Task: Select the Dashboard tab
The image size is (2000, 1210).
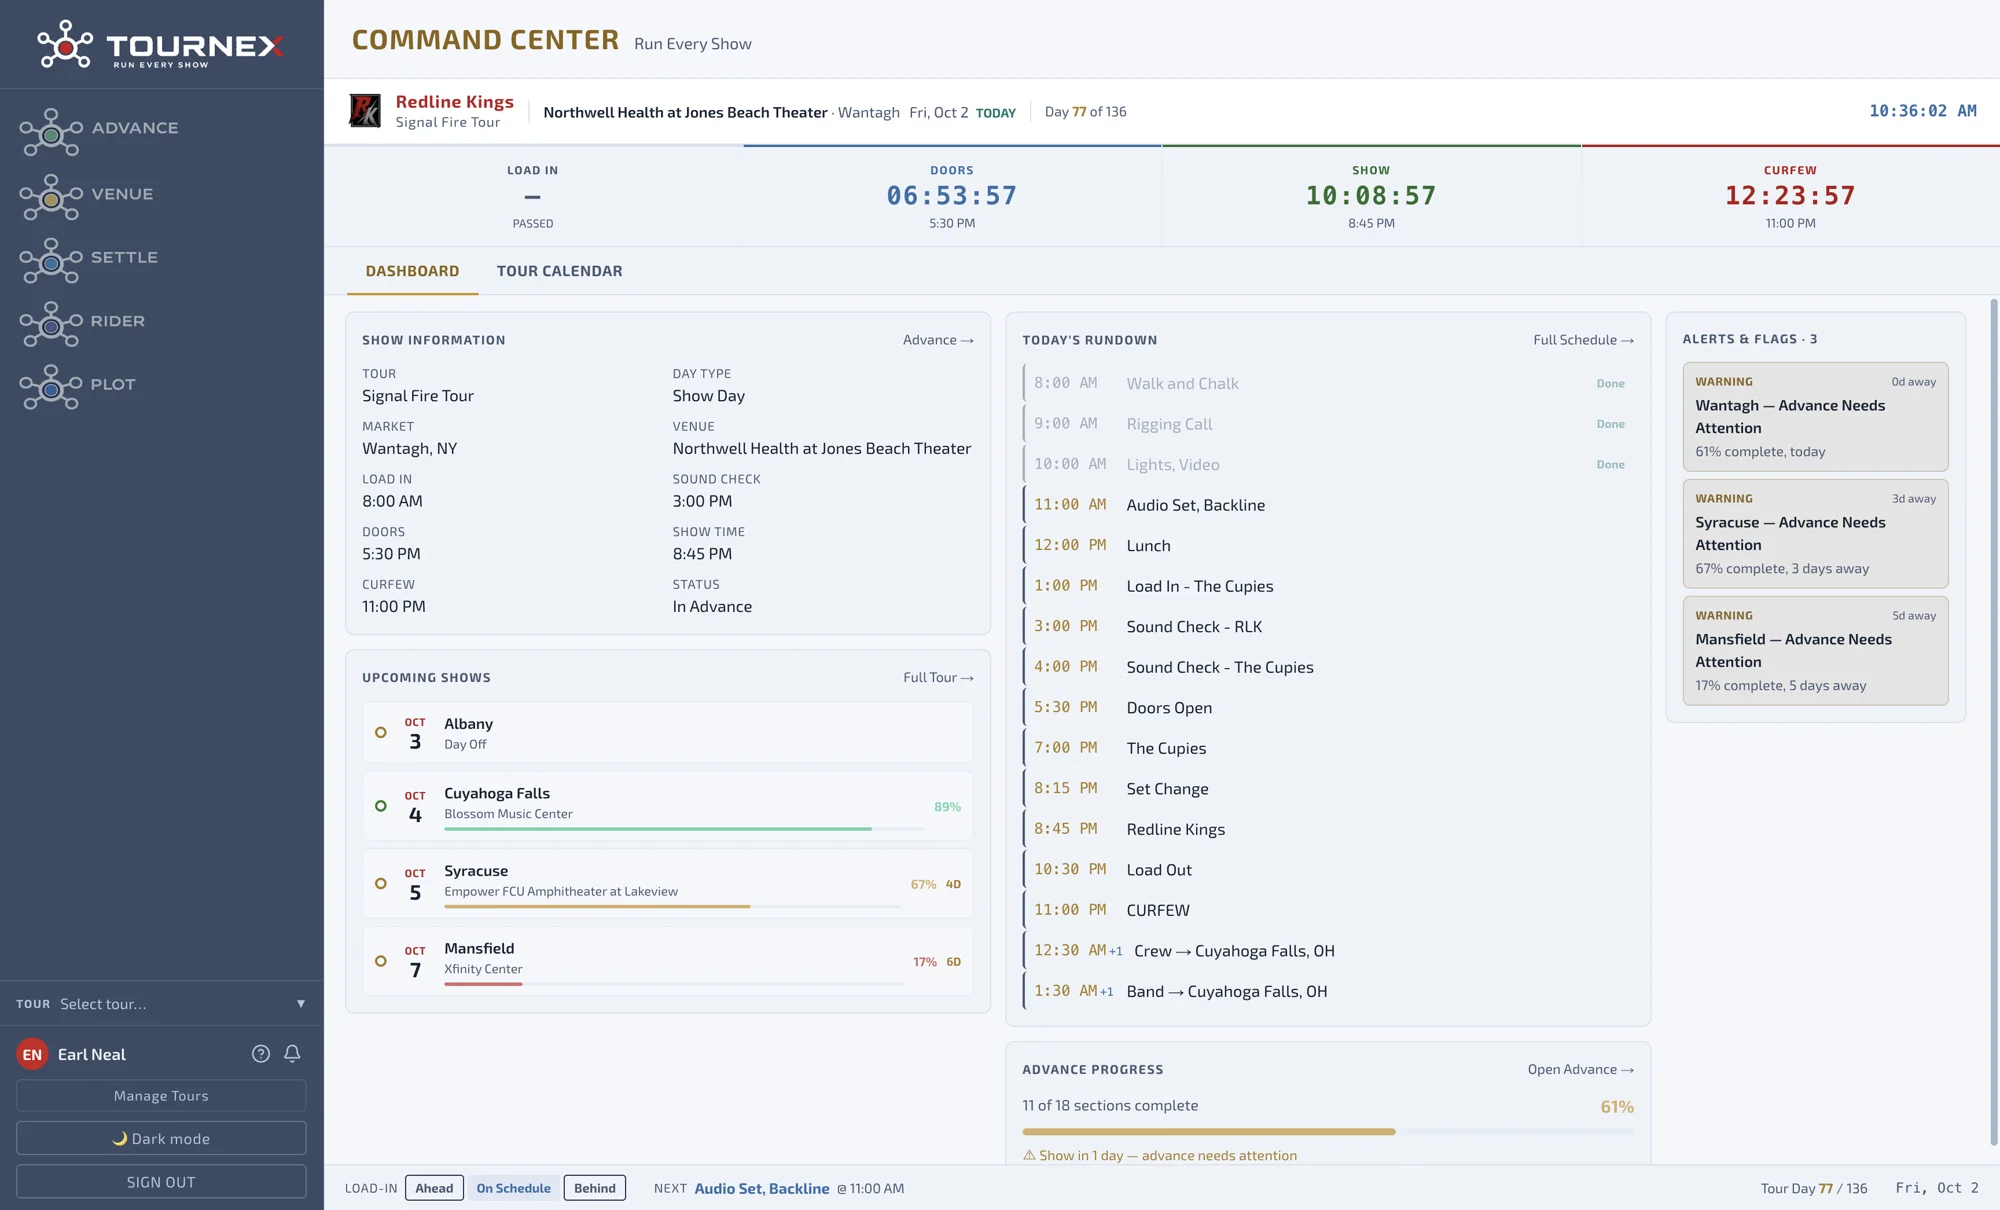Action: point(412,271)
